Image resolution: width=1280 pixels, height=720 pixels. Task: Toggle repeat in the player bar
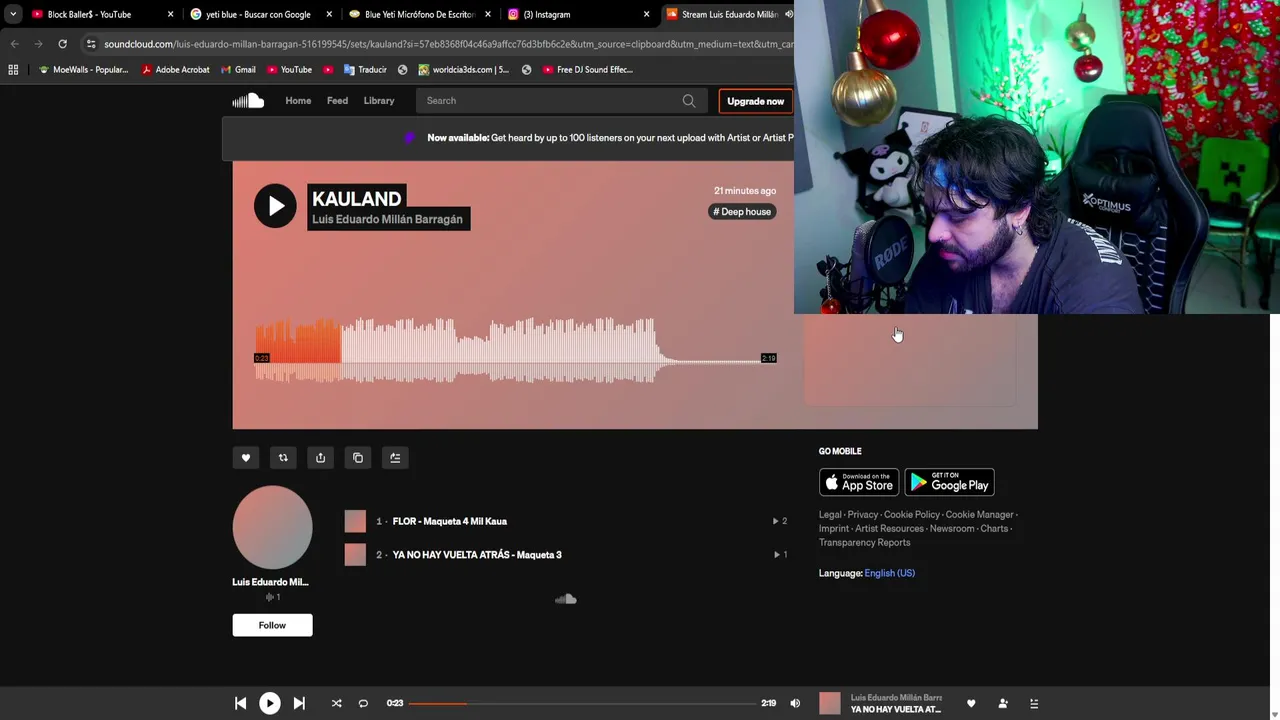coord(363,703)
